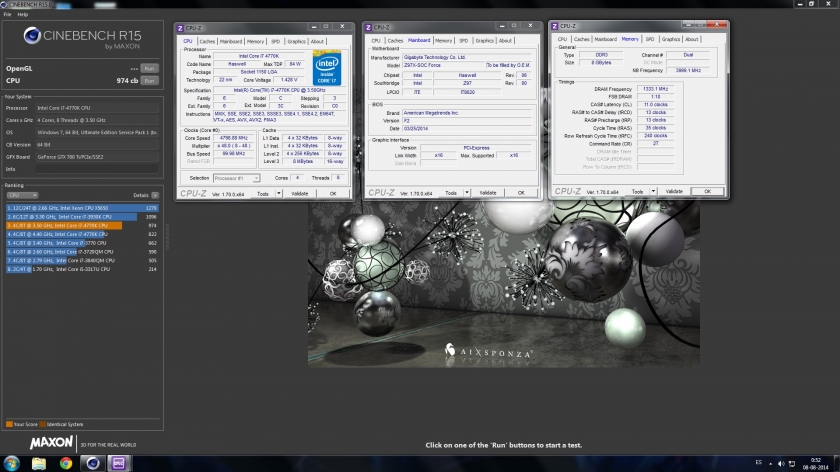The height and width of the screenshot is (472, 840).
Task: Open Caches tab in middle CPU-Z window
Action: pyautogui.click(x=395, y=41)
